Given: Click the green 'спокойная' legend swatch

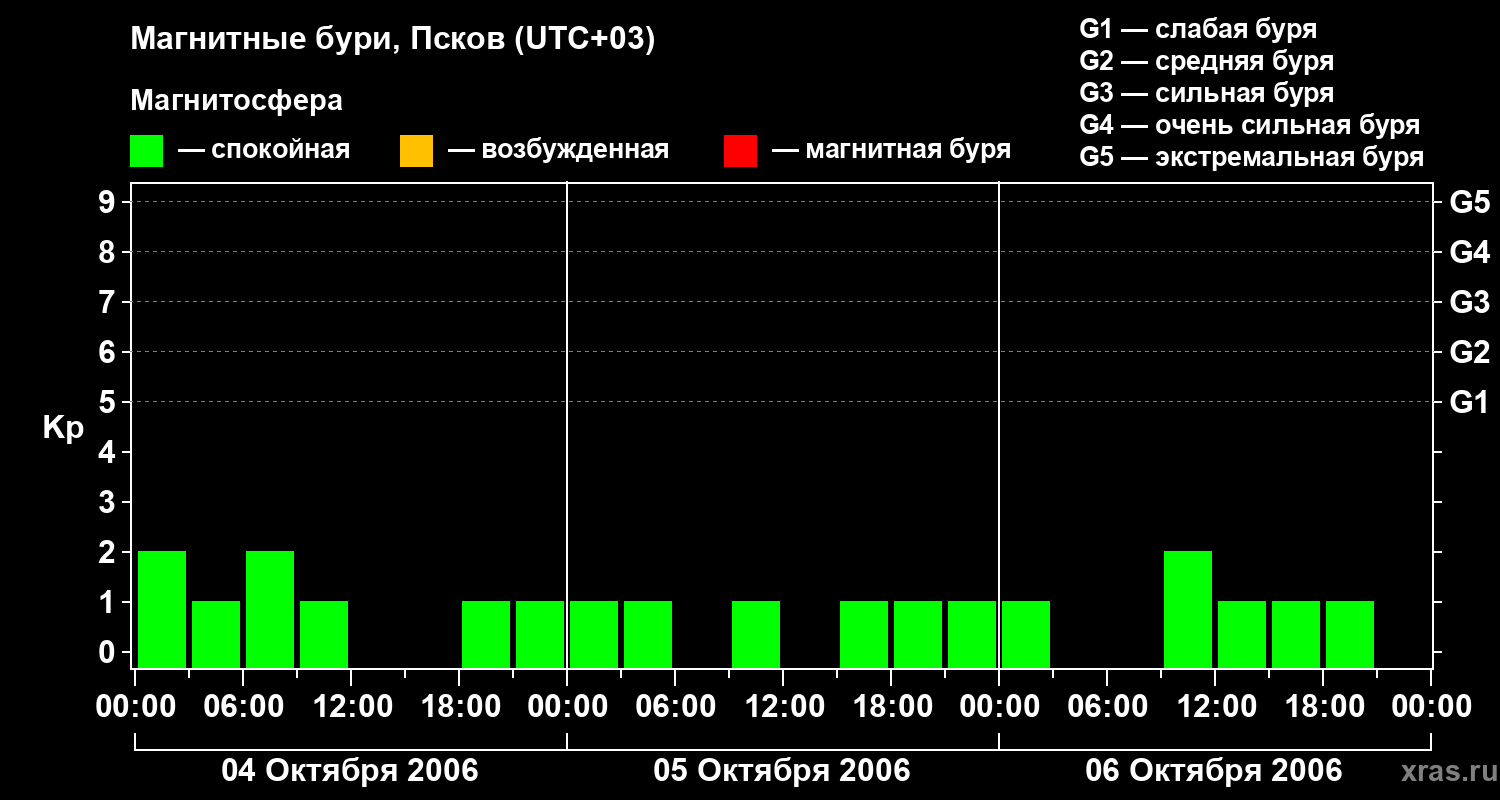Looking at the screenshot, I should tap(146, 151).
